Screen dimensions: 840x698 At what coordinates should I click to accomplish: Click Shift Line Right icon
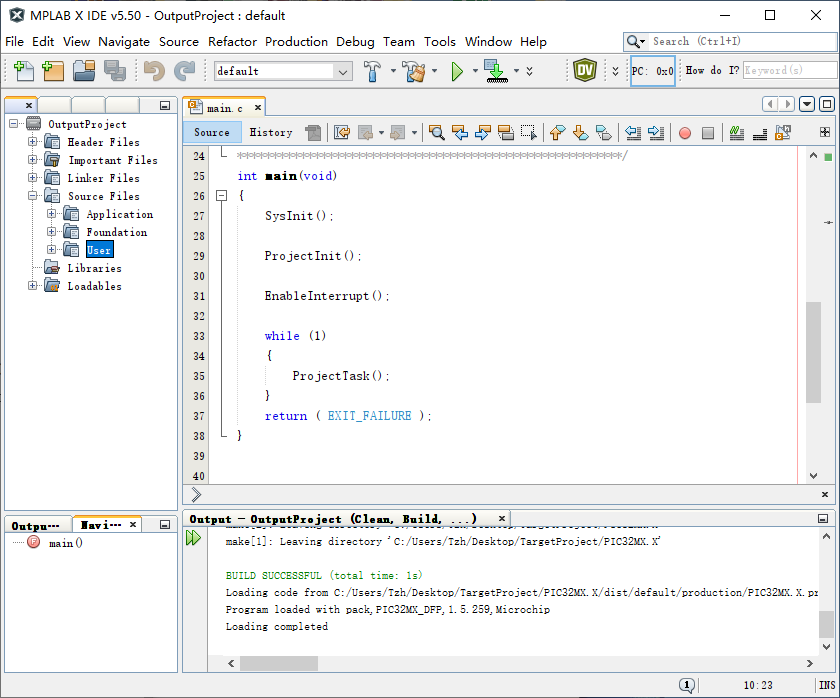(656, 132)
